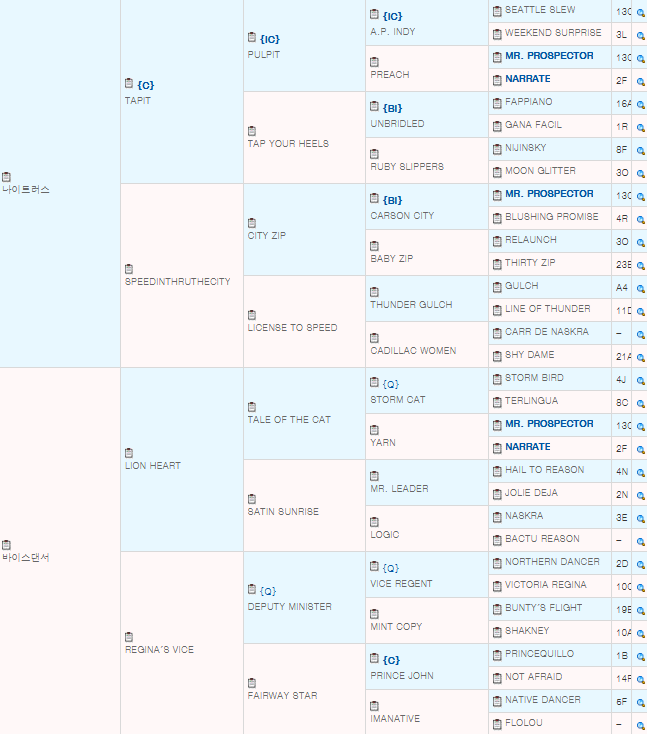The height and width of the screenshot is (734, 647).
Task: Click the clipboard icon above THUNDER GULCH
Action: (x=374, y=292)
